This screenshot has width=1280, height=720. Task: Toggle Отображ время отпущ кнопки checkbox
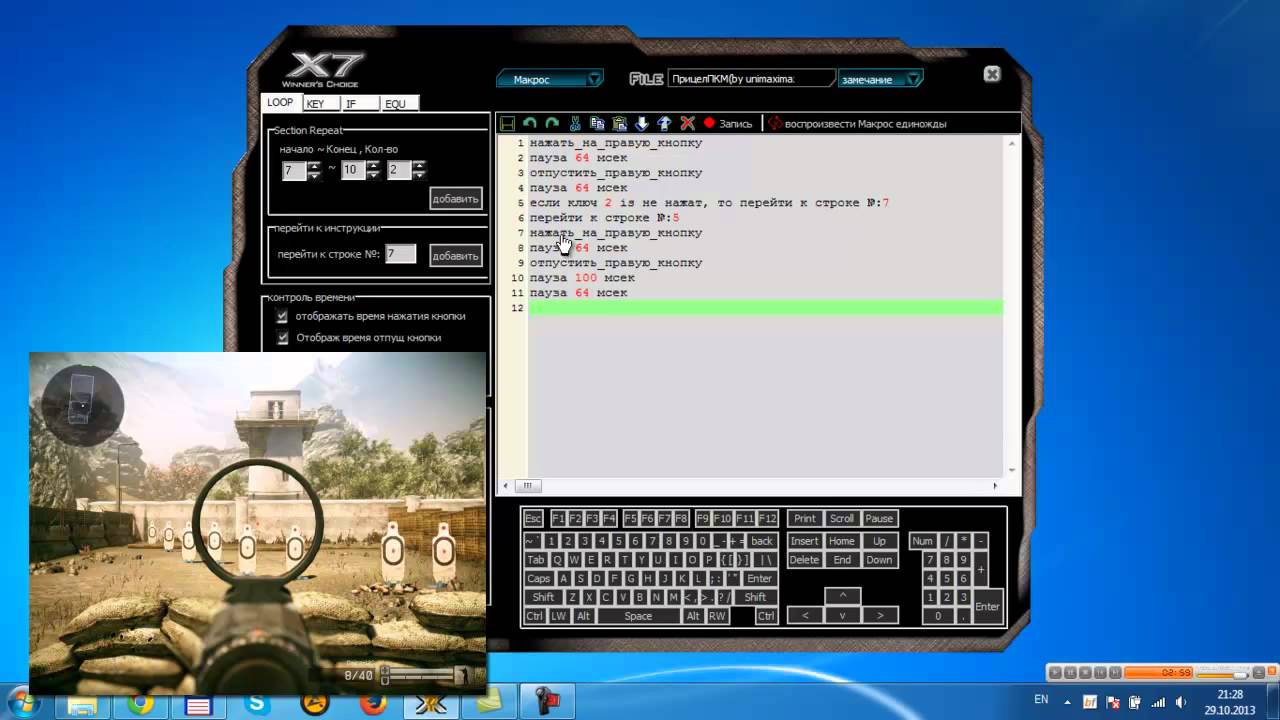coord(282,338)
